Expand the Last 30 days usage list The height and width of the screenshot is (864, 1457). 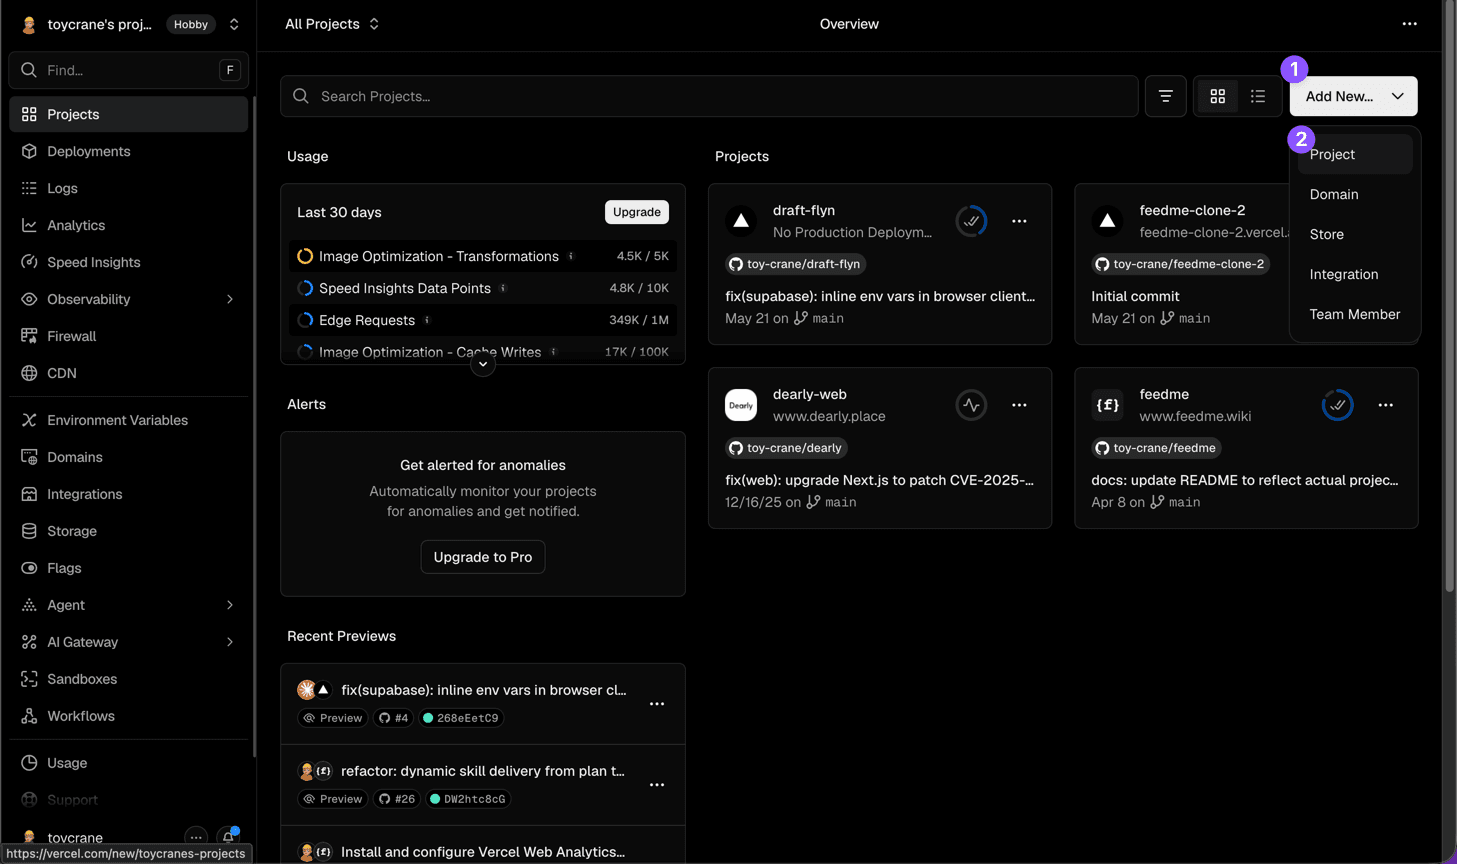(x=483, y=364)
